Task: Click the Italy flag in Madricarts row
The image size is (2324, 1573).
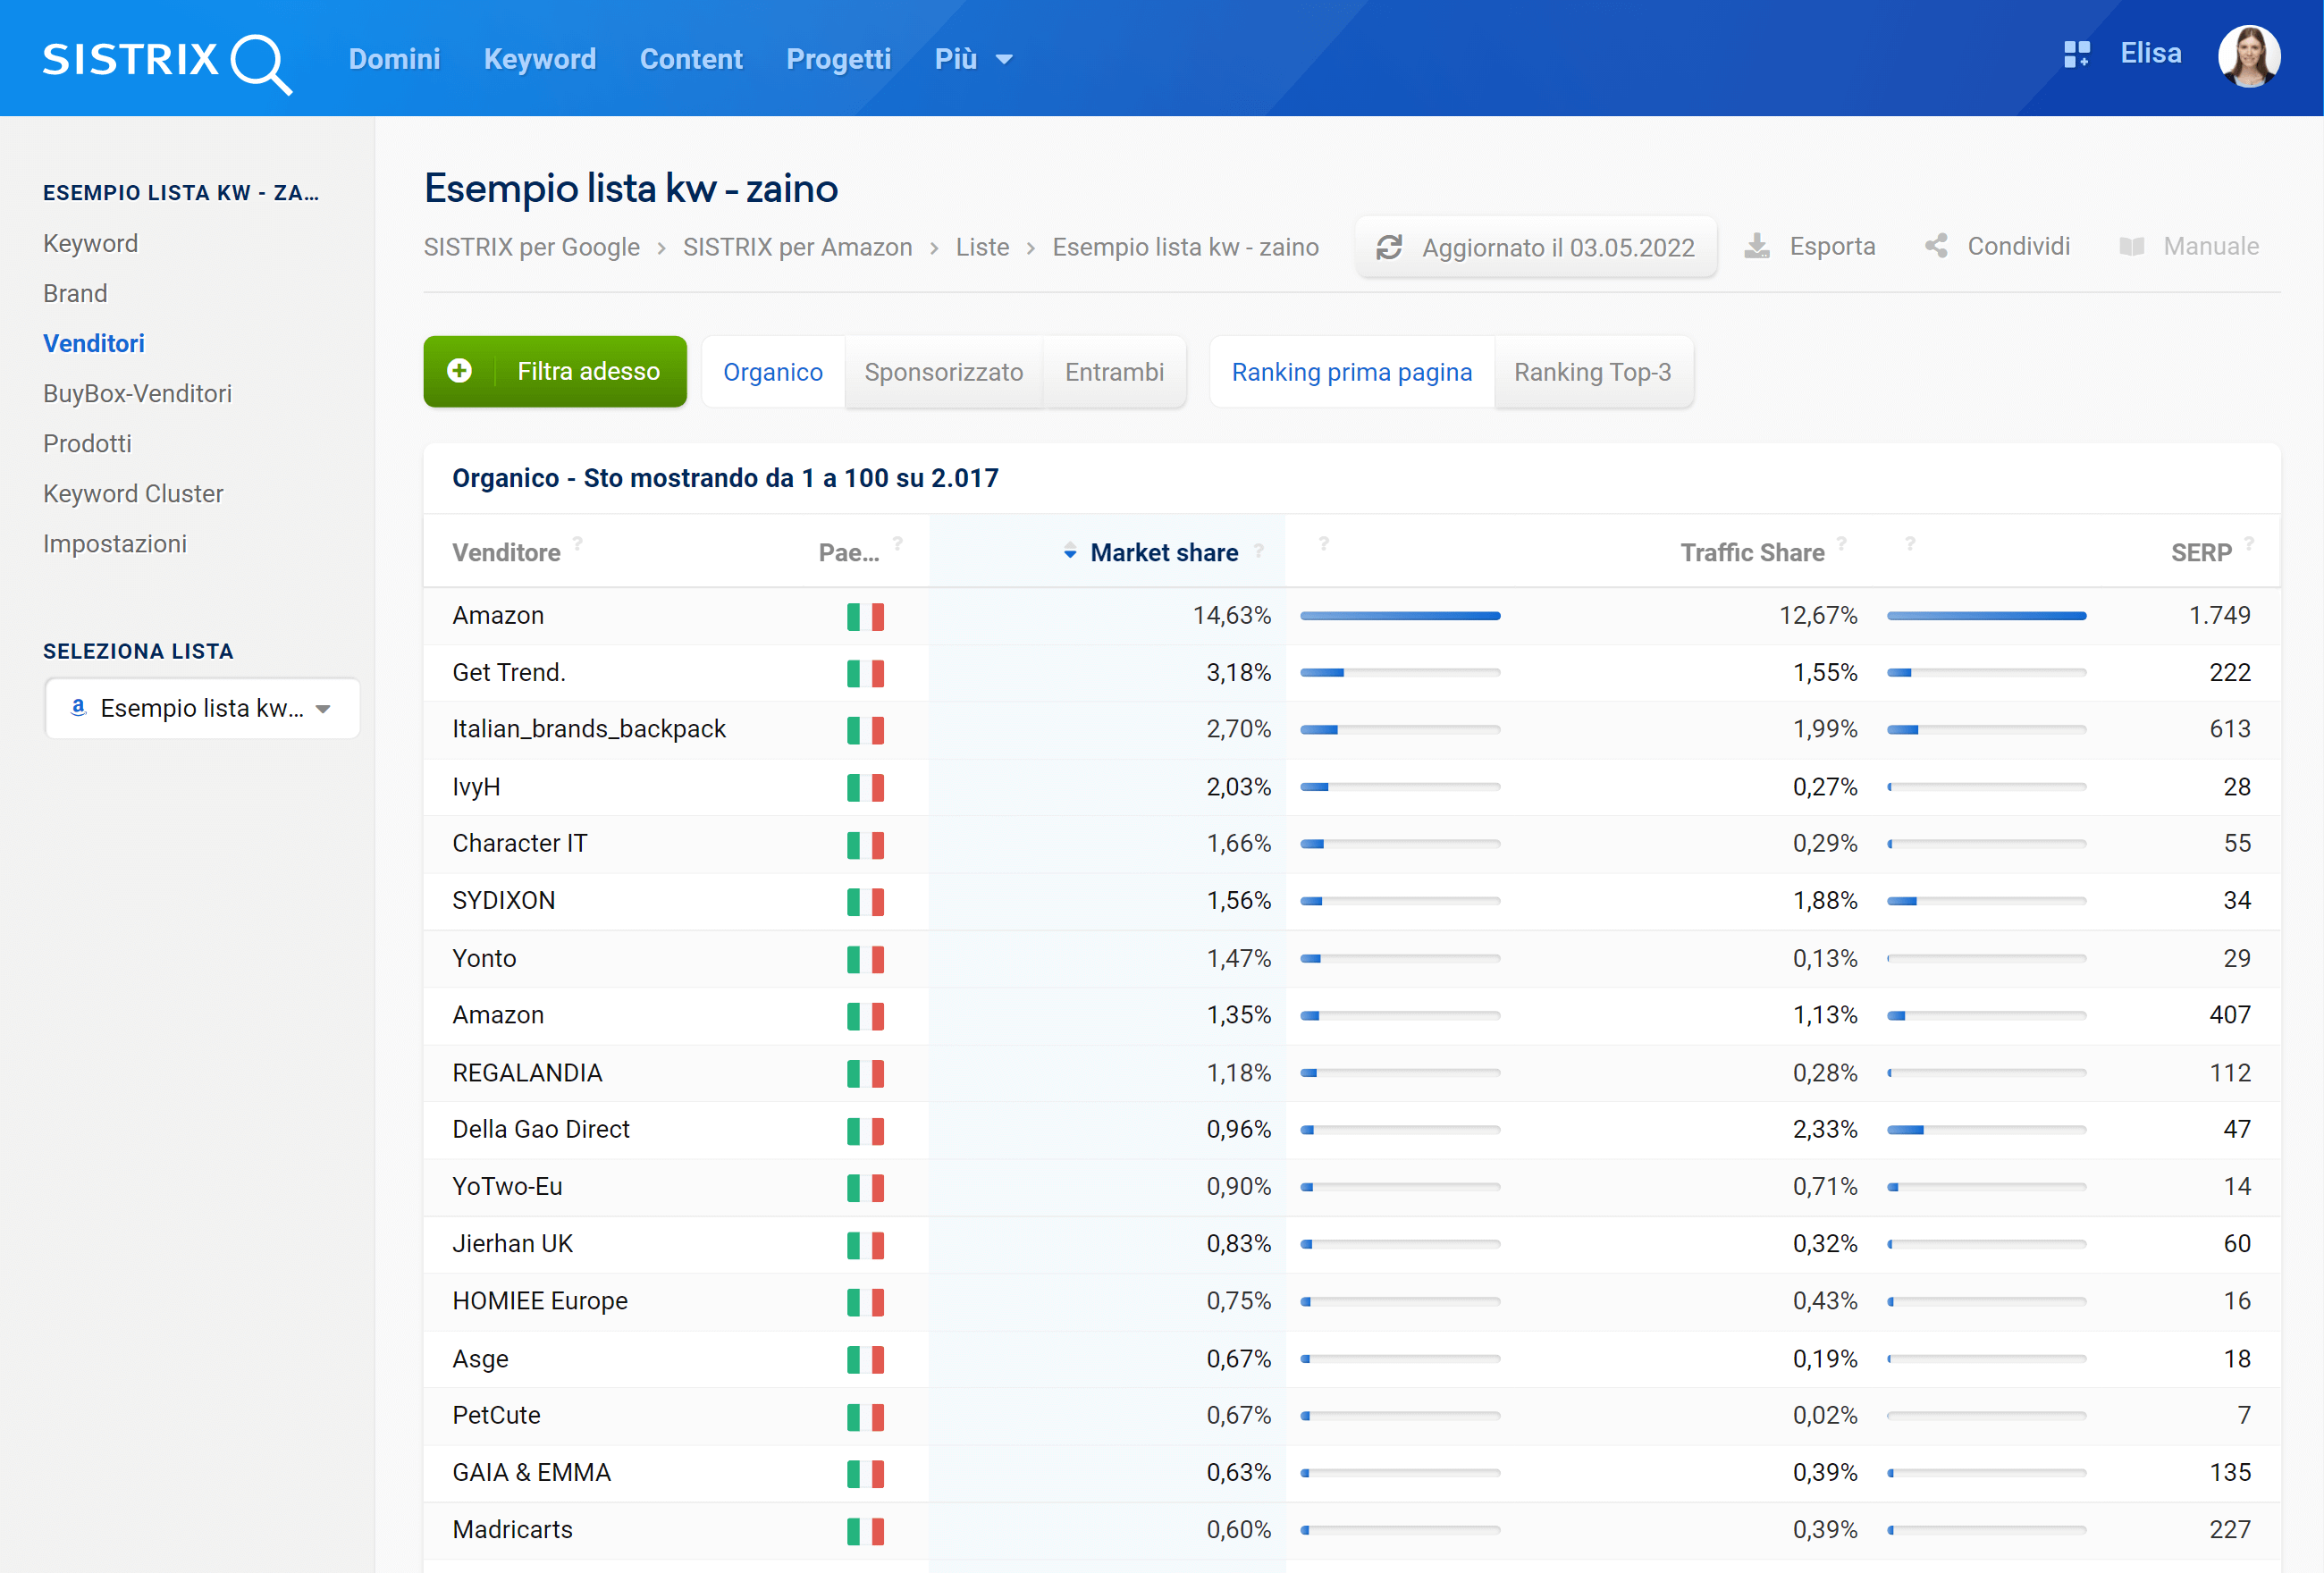Action: [x=865, y=1531]
